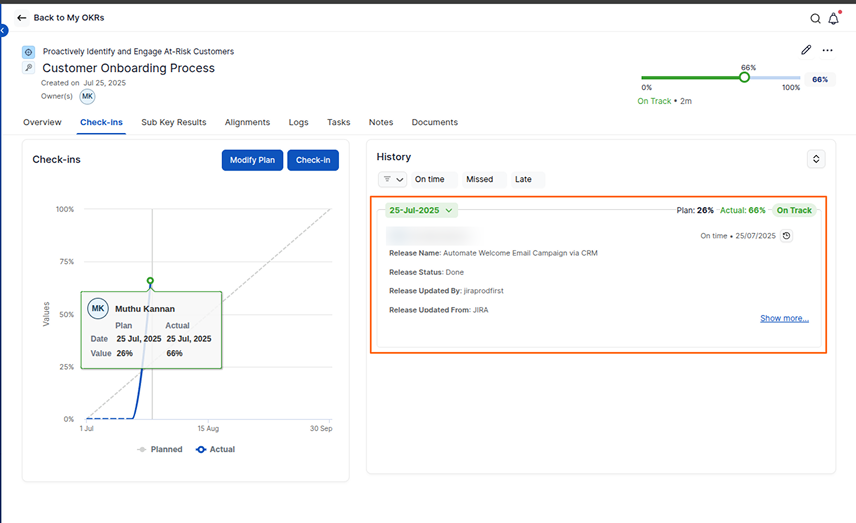Click the 15 Aug axis label
The image size is (856, 523).
(208, 429)
